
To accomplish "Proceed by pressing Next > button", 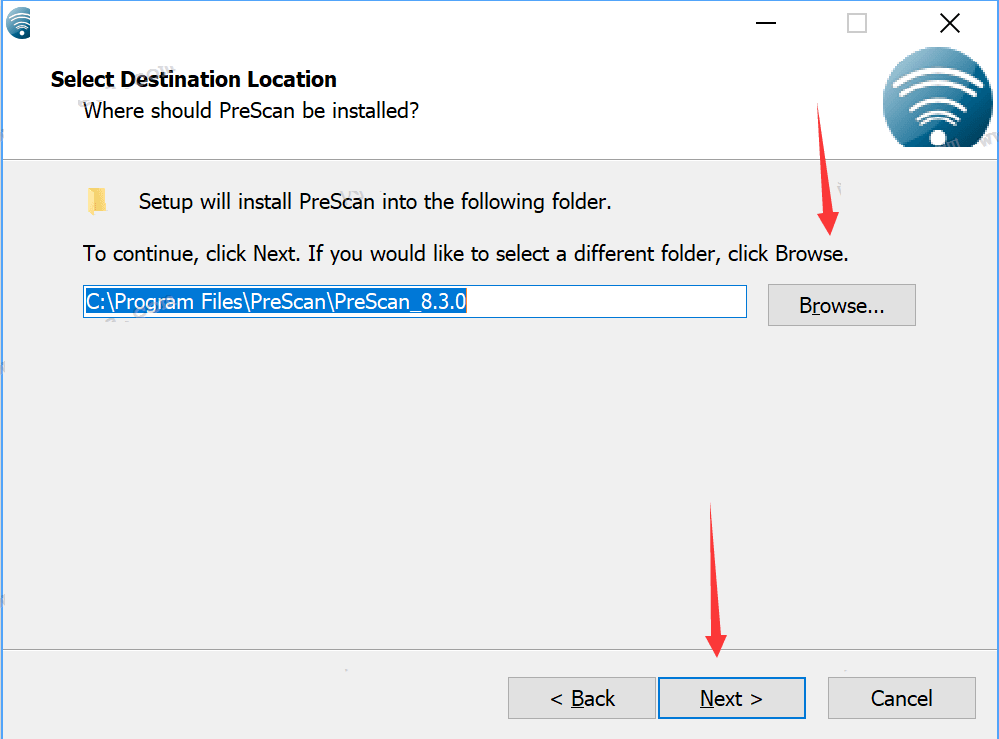I will (x=731, y=698).
